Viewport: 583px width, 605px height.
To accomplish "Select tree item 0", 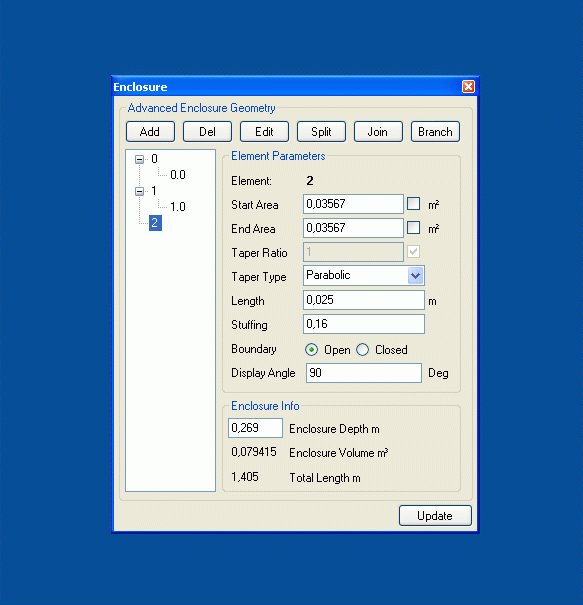I will [154, 159].
